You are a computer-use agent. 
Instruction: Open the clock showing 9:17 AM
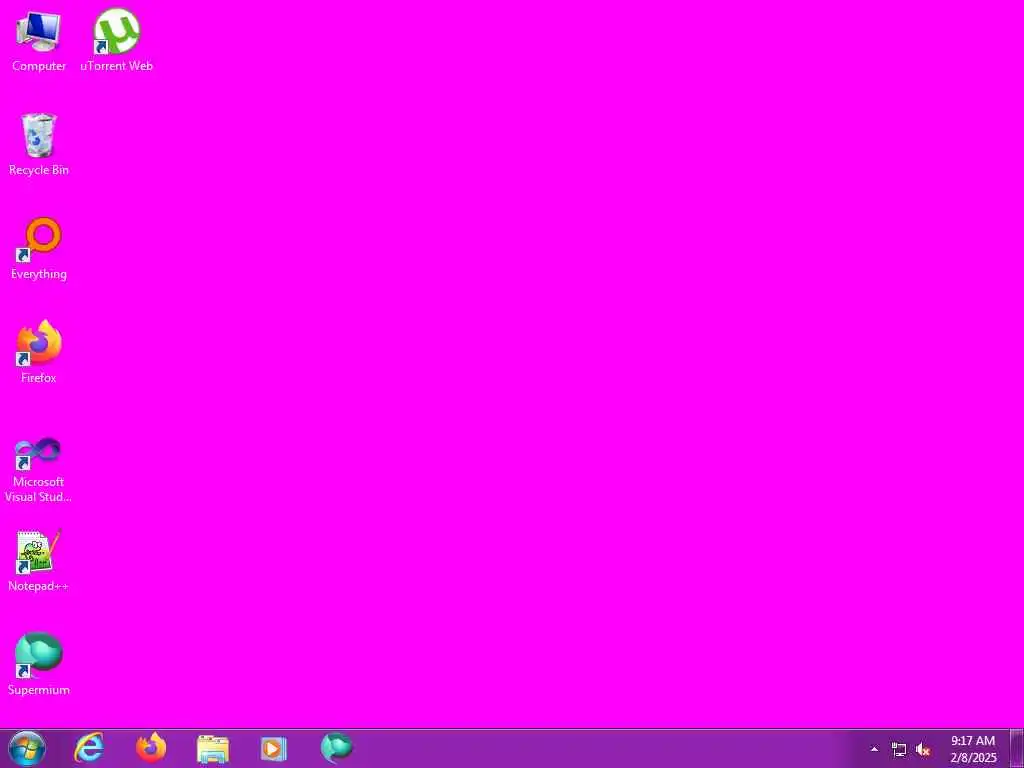tap(973, 749)
